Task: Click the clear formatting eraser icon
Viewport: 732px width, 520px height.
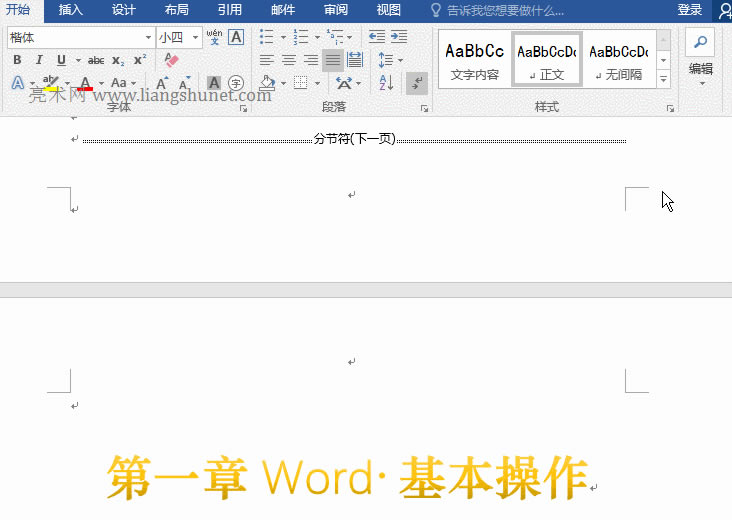Action: [170, 60]
